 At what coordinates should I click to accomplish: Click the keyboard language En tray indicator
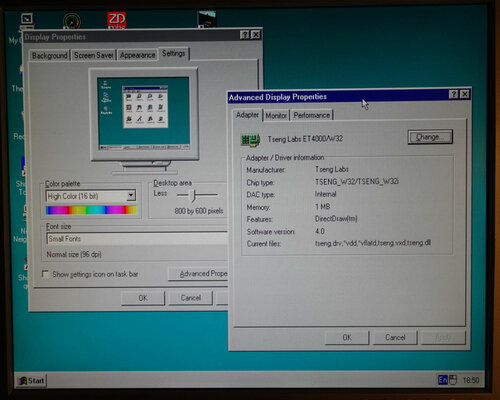pos(443,380)
